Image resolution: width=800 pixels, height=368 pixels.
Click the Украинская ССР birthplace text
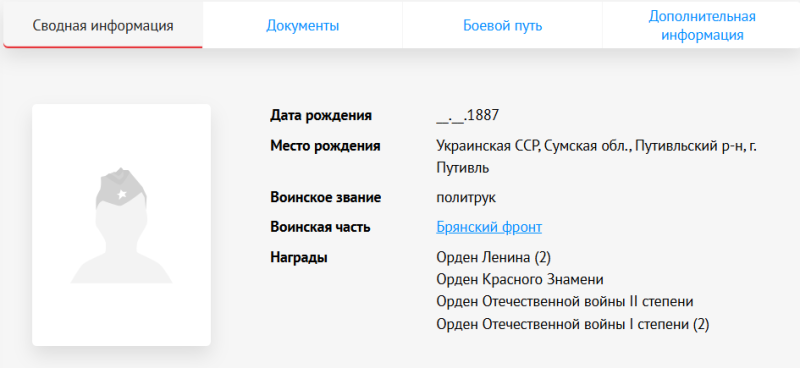[596, 157]
